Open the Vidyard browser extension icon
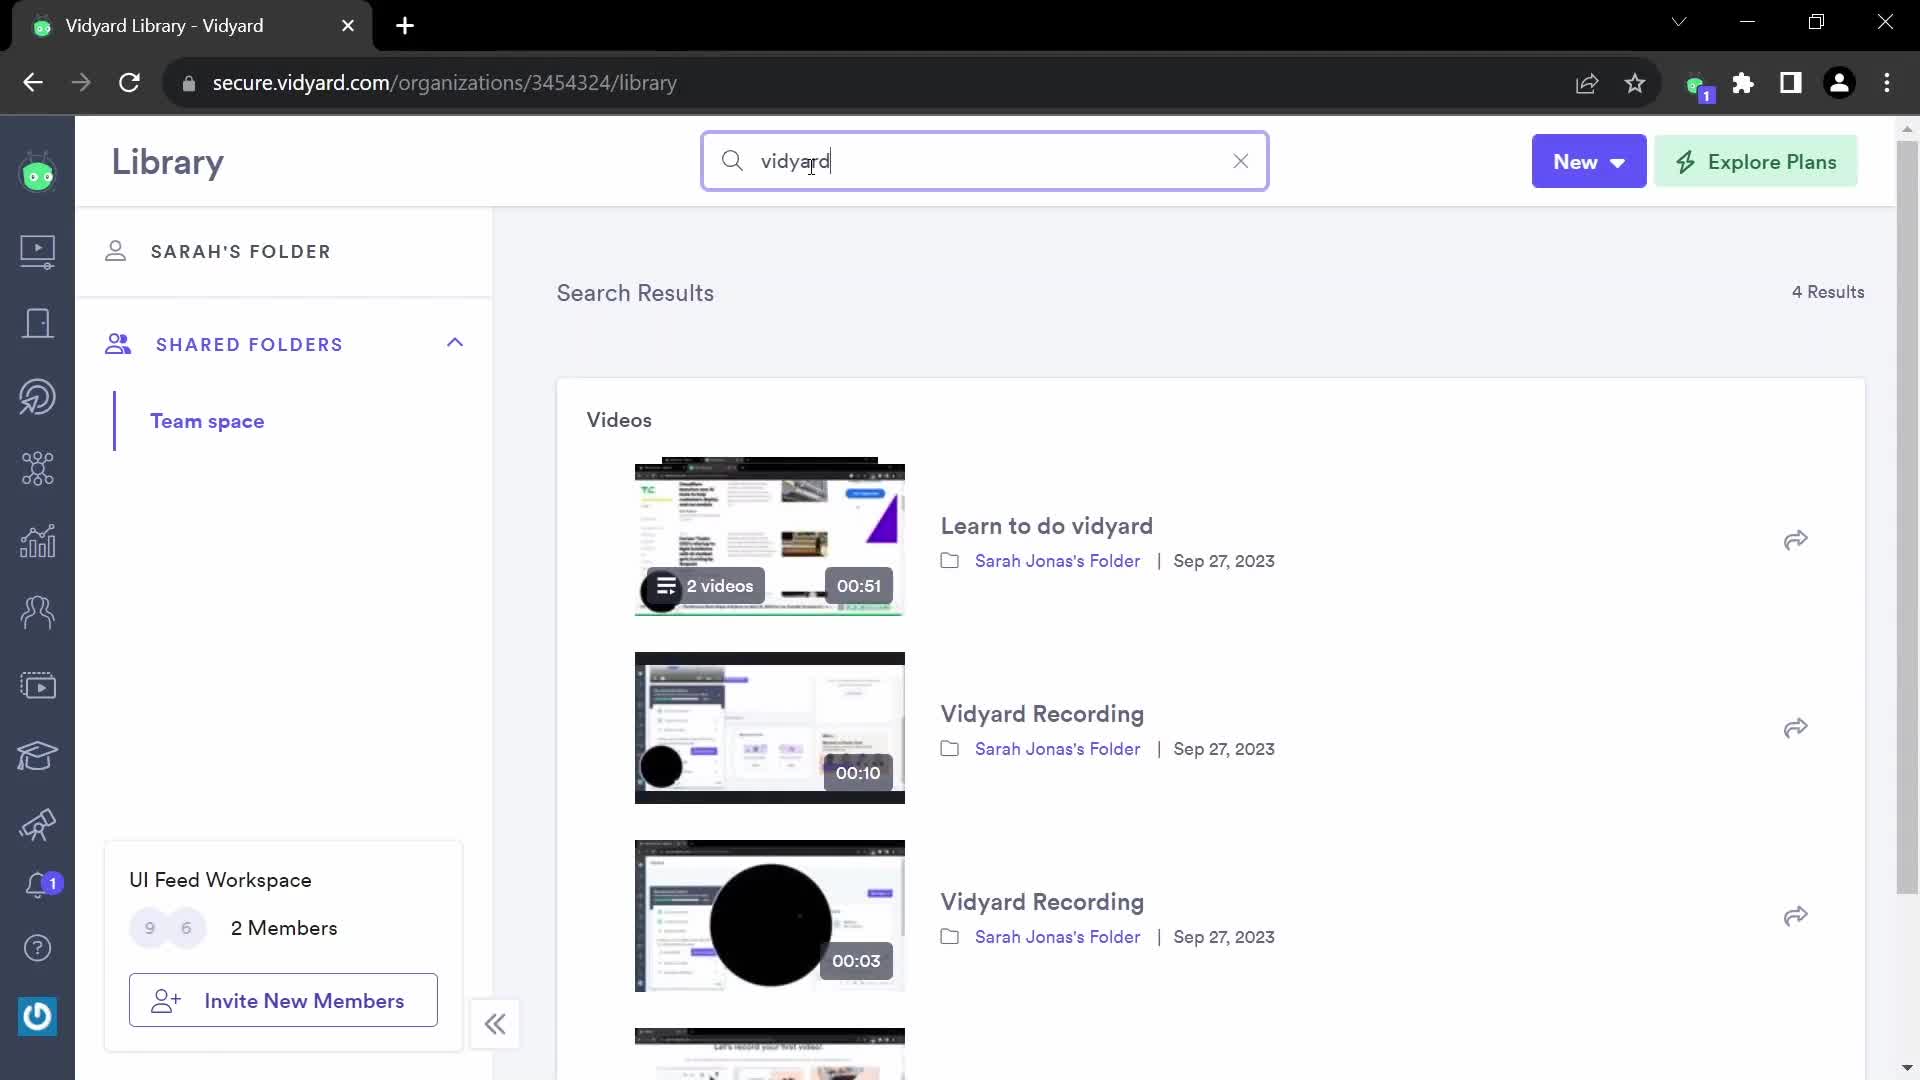 point(1697,84)
